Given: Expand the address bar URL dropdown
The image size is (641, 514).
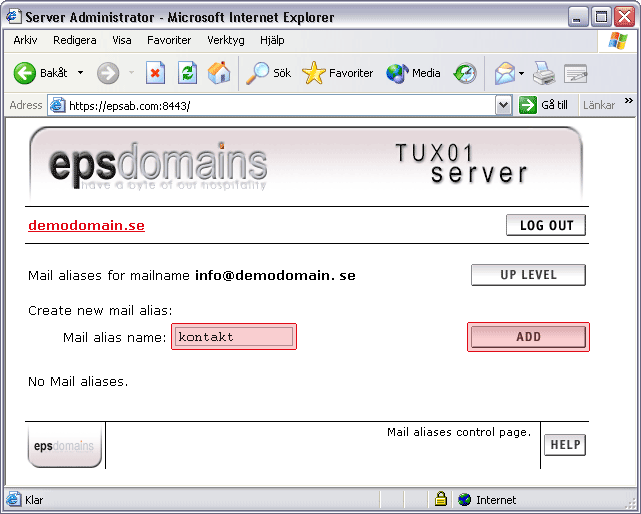Looking at the screenshot, I should coord(503,105).
